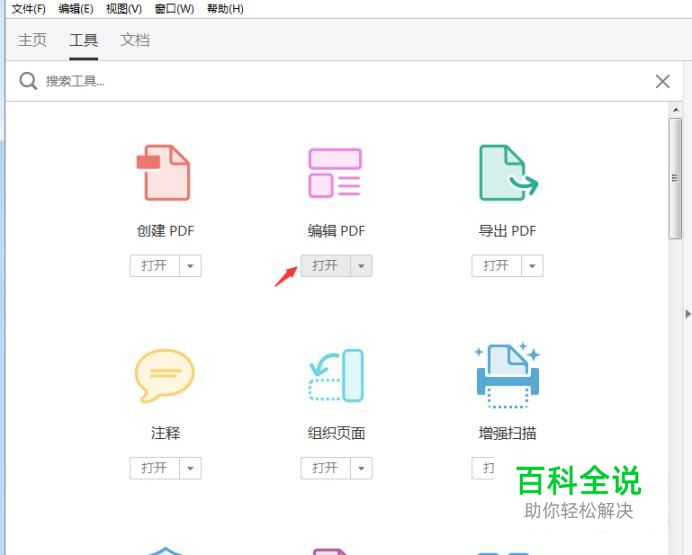This screenshot has width=692, height=555.
Task: Expand dropdown arrow next to 组织页面 打开
Action: tap(361, 468)
